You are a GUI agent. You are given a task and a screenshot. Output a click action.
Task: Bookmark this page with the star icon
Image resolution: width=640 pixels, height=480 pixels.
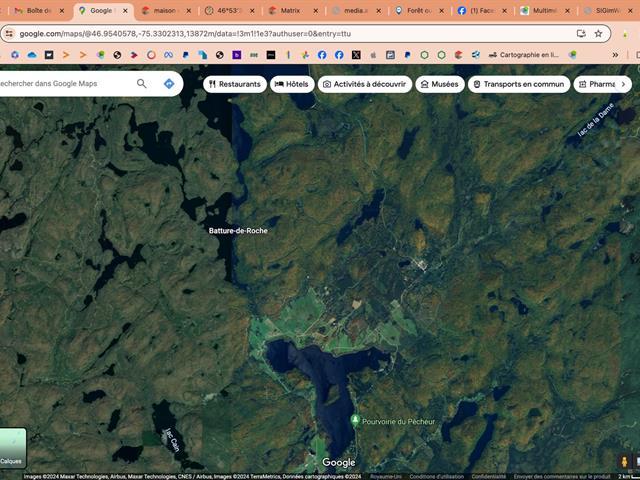coord(598,34)
